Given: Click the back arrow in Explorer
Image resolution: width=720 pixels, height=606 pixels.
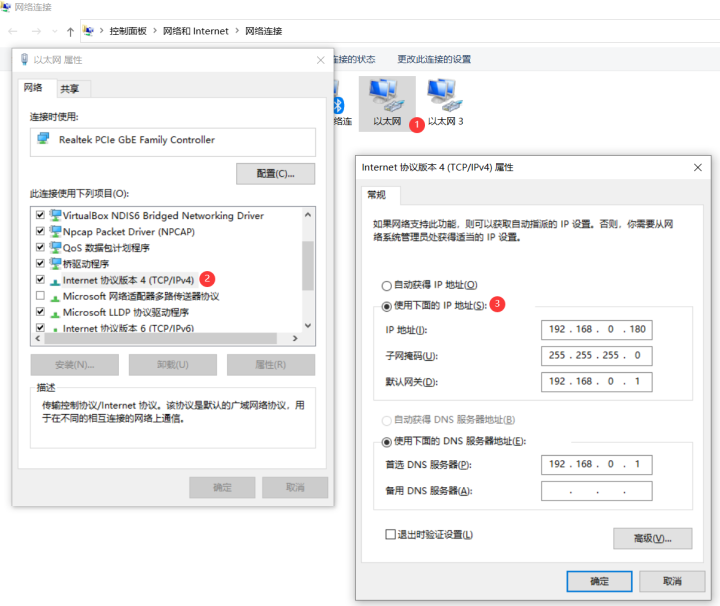Looking at the screenshot, I should pos(12,32).
